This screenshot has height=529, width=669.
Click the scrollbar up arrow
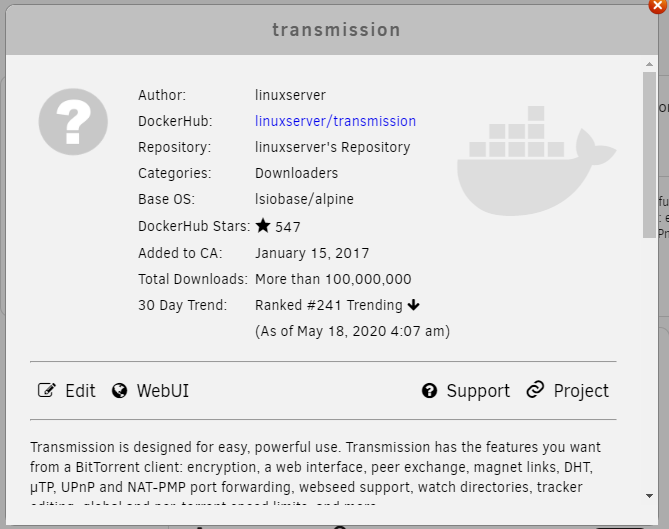tap(650, 64)
